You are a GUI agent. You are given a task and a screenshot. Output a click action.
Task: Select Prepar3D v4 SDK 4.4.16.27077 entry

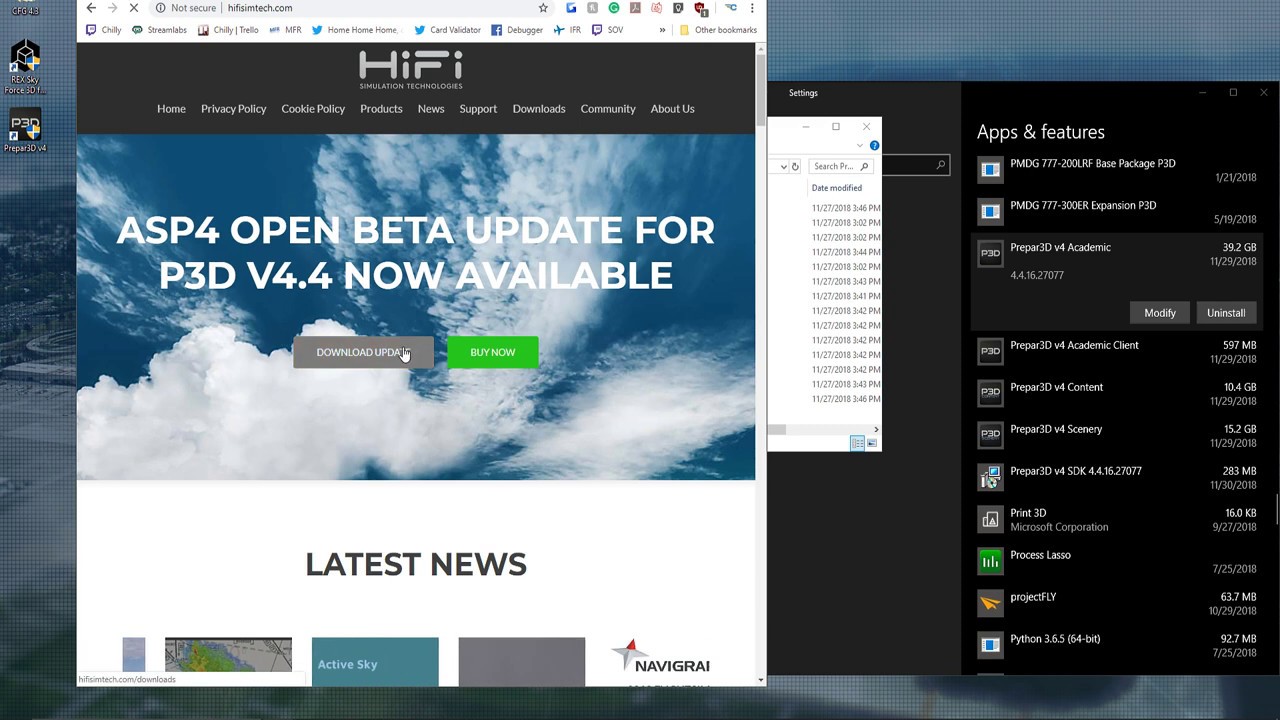[x=1116, y=478]
